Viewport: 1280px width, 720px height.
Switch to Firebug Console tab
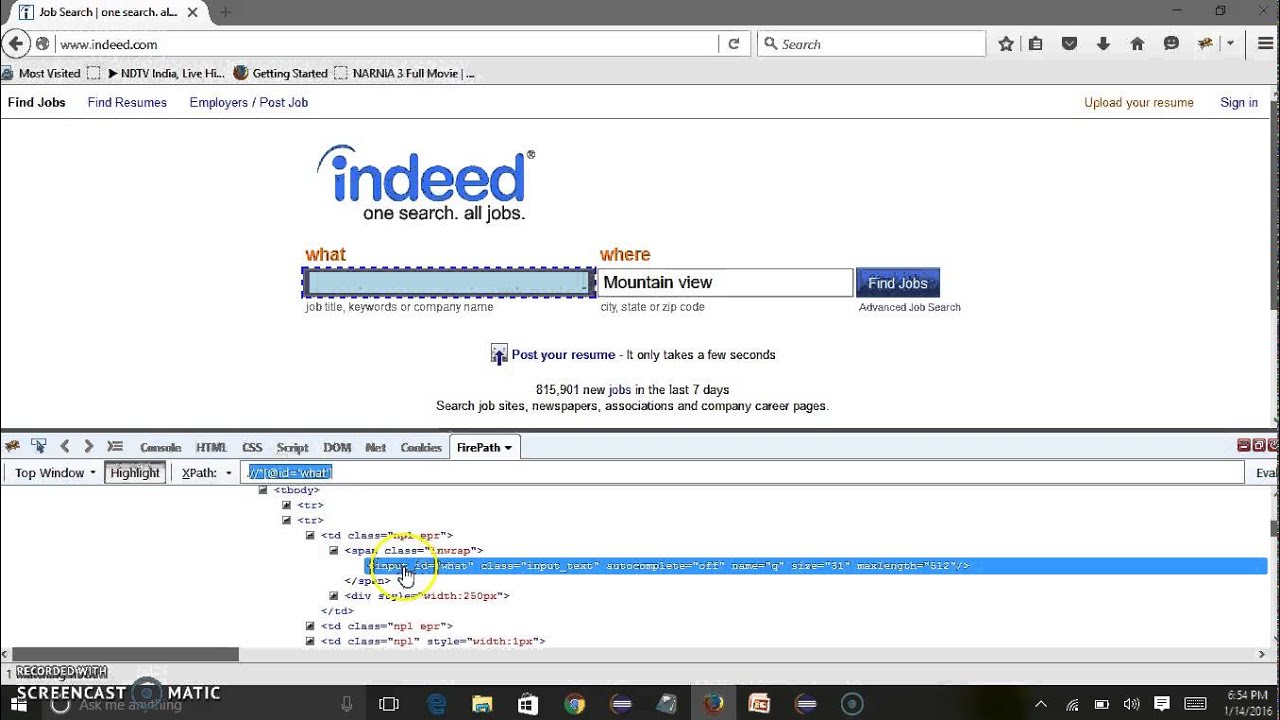pos(160,448)
